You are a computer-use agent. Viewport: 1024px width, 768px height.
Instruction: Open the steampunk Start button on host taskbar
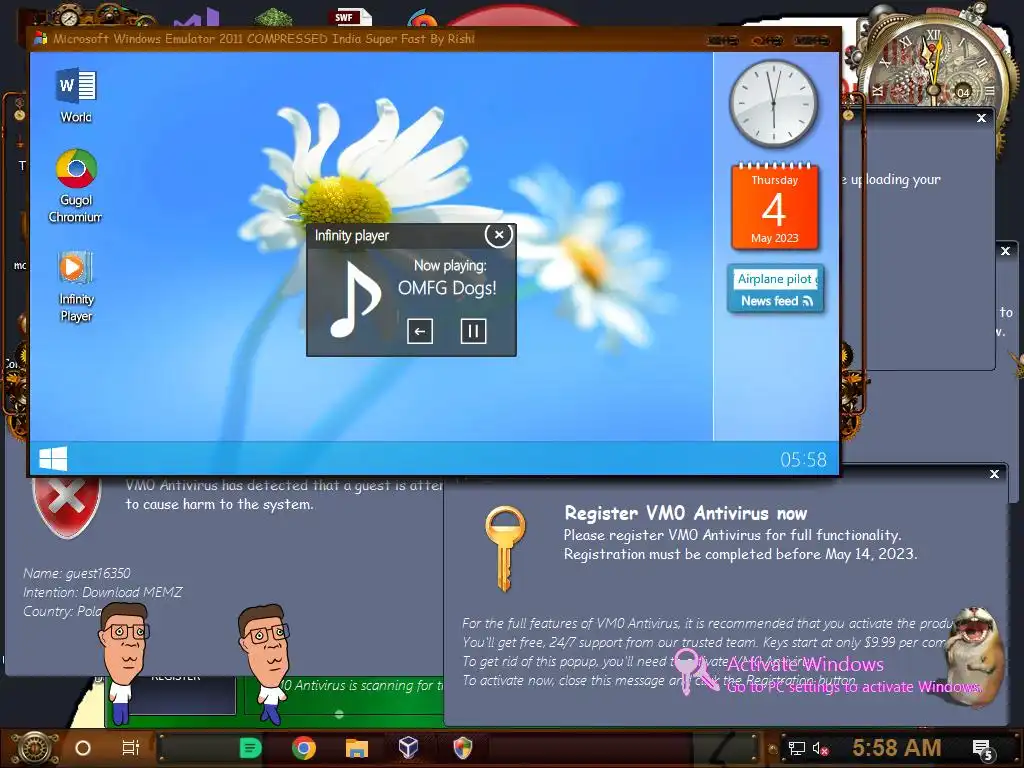click(x=34, y=748)
